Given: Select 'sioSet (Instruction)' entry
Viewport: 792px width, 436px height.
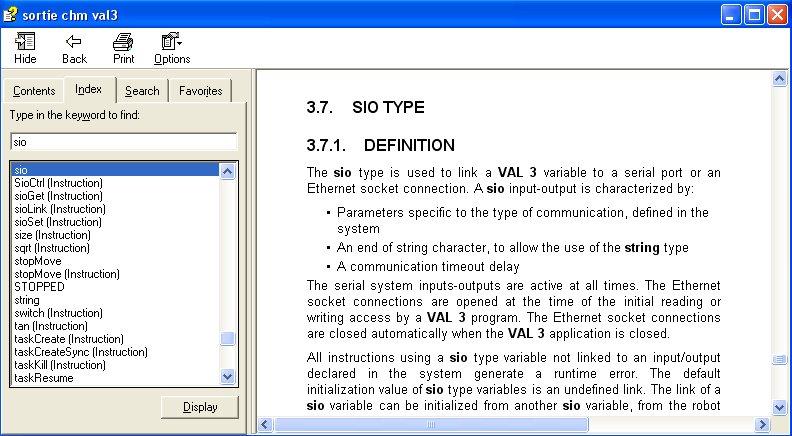Looking at the screenshot, I should 115,222.
